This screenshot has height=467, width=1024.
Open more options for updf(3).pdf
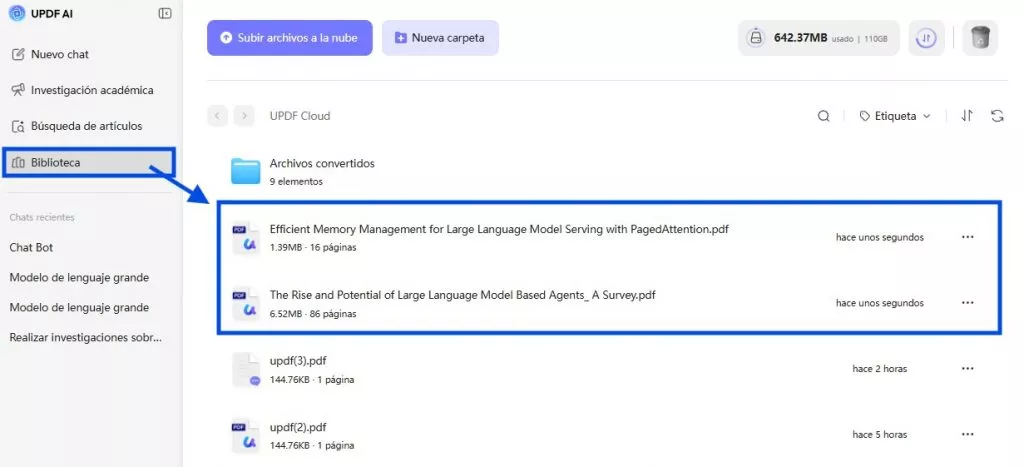pos(967,369)
